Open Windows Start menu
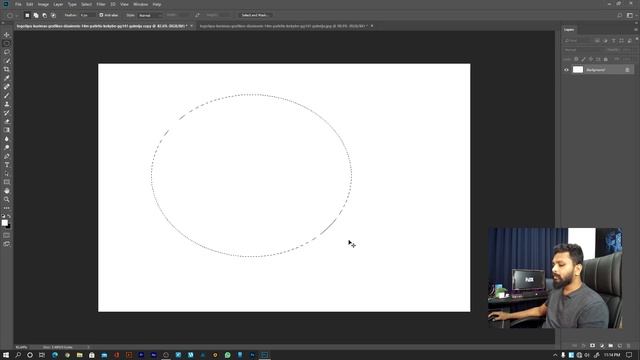Screen dimensions: 640x360 [x=6, y=355]
